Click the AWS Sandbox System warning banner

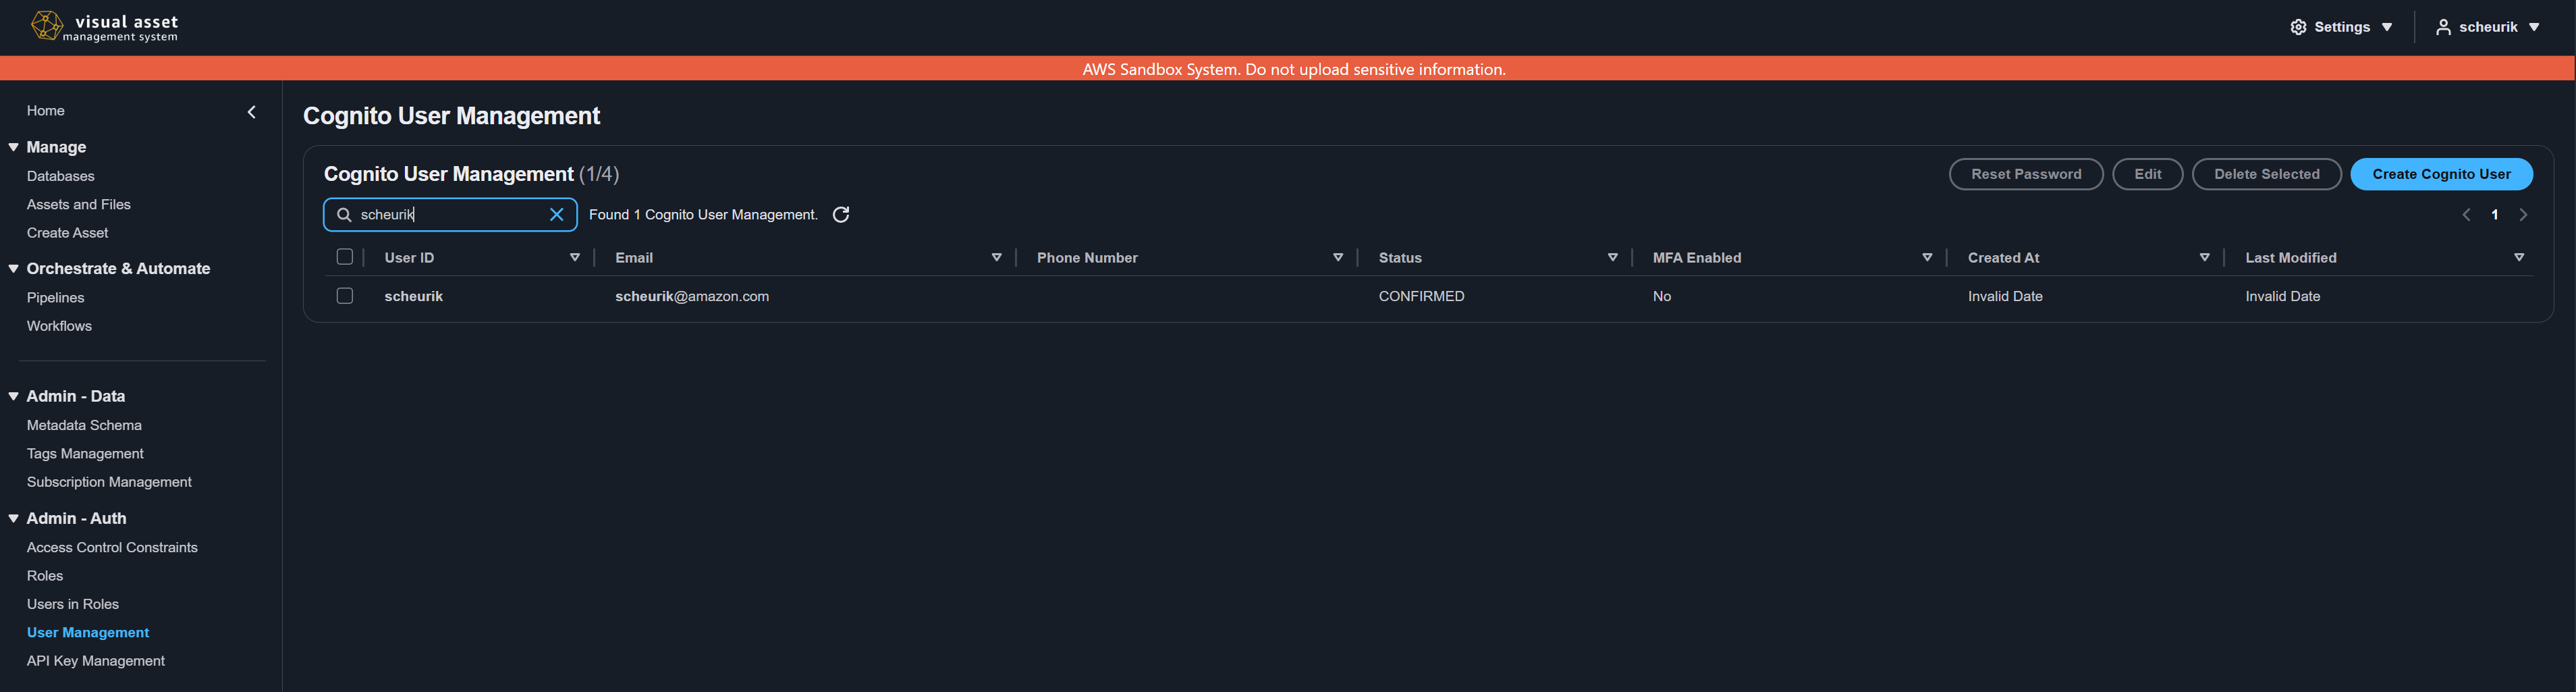[x=1288, y=69]
